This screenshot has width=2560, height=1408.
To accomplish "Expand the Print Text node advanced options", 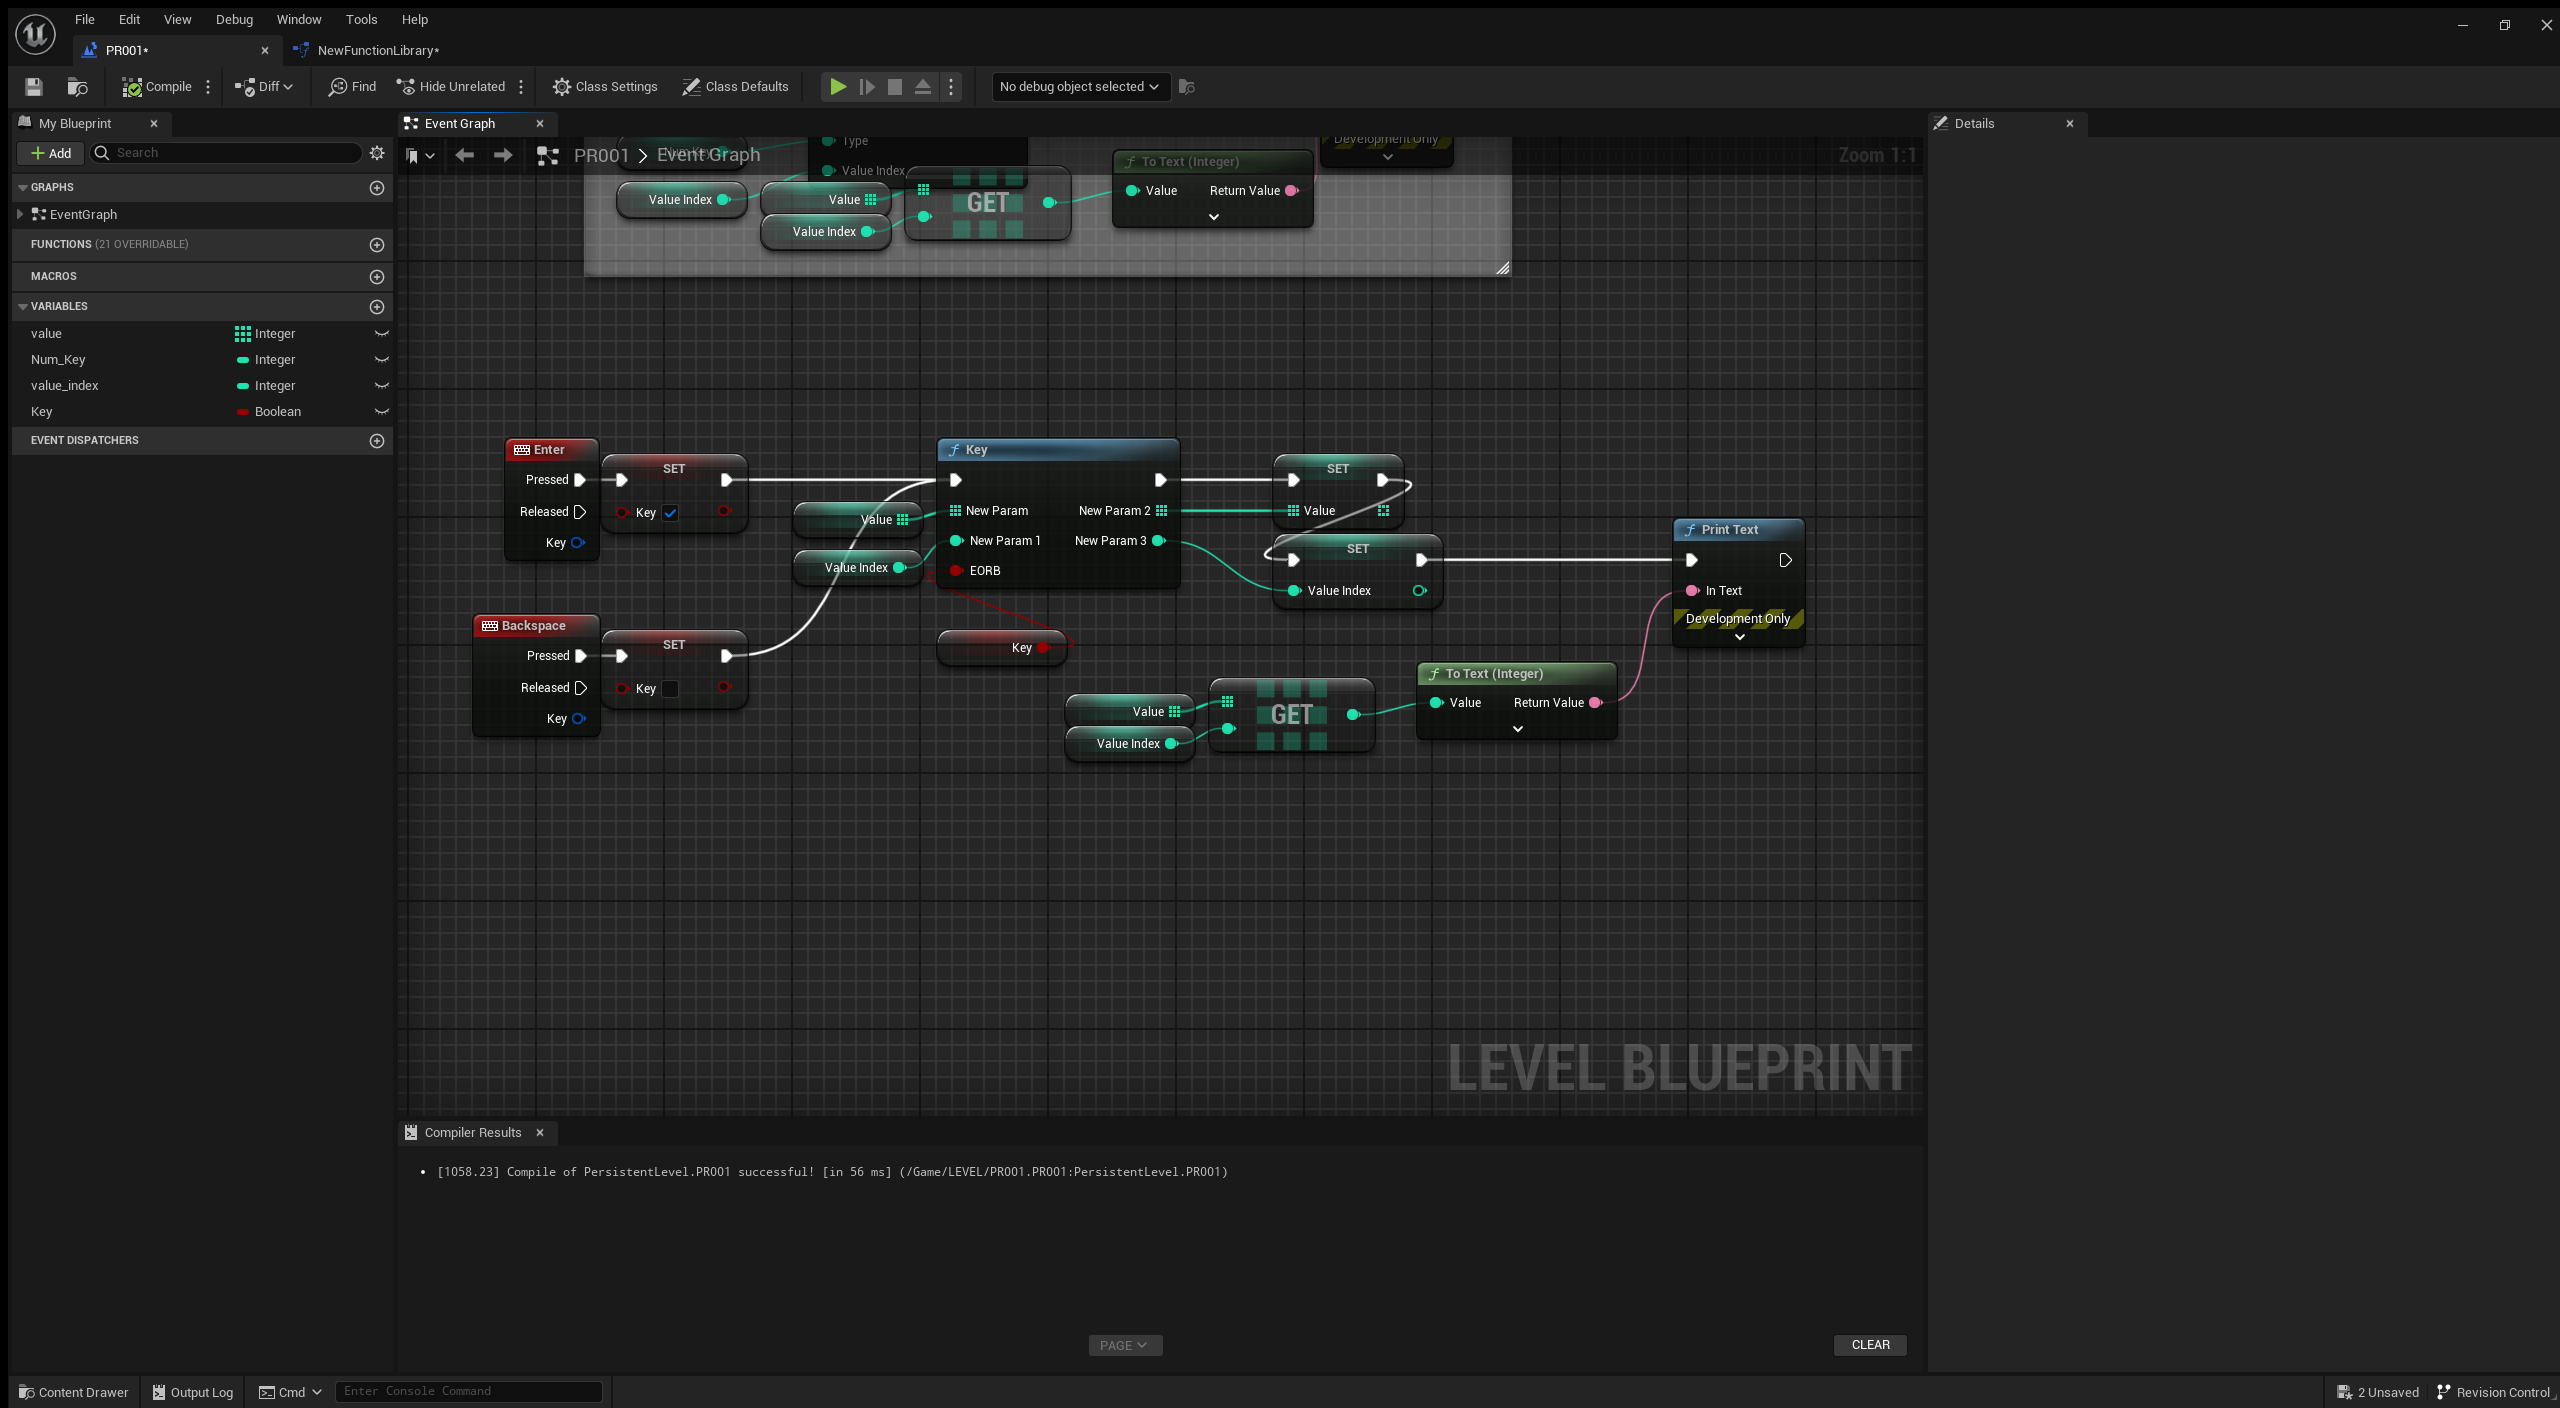I will 1739,637.
